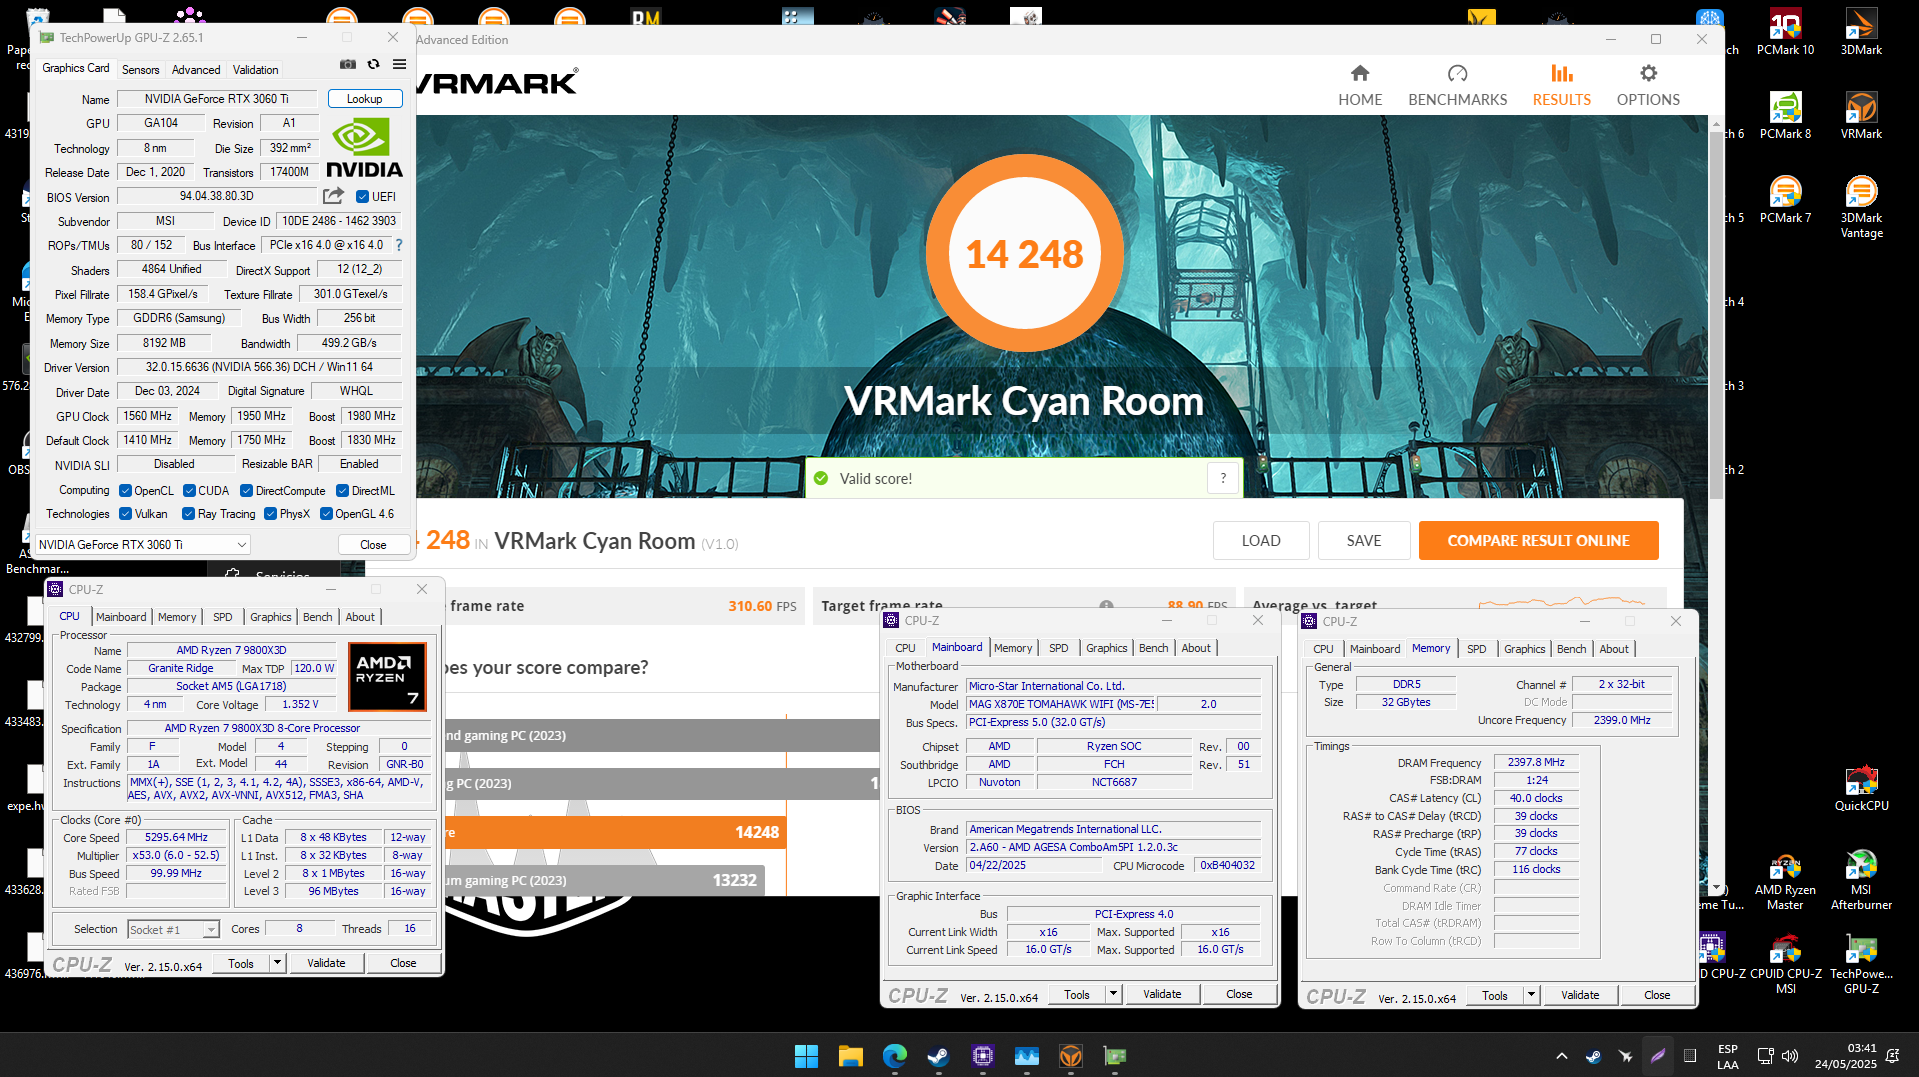Open PCMark 10 desktop shortcut
Screen dimensions: 1919x1077
[x=1785, y=32]
